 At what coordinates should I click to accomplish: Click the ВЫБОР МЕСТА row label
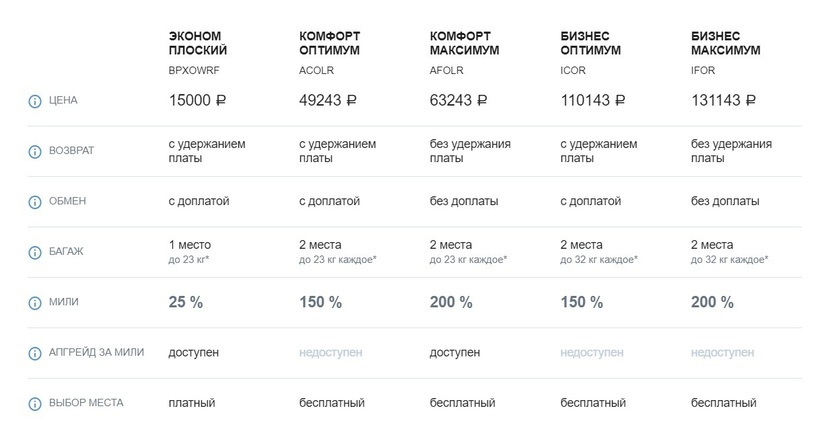pyautogui.click(x=85, y=403)
